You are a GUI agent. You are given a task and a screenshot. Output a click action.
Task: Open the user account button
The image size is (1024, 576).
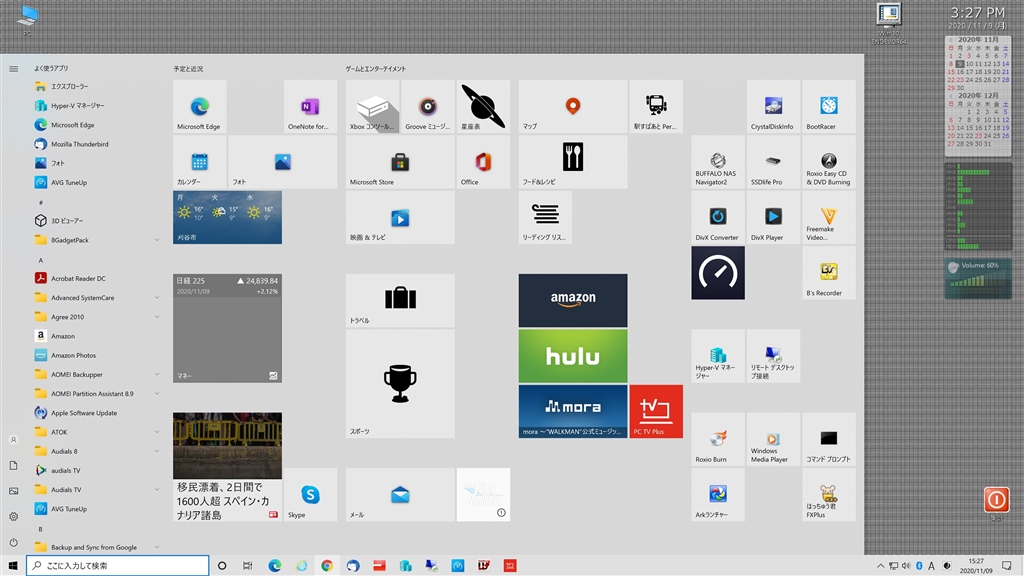tap(14, 440)
